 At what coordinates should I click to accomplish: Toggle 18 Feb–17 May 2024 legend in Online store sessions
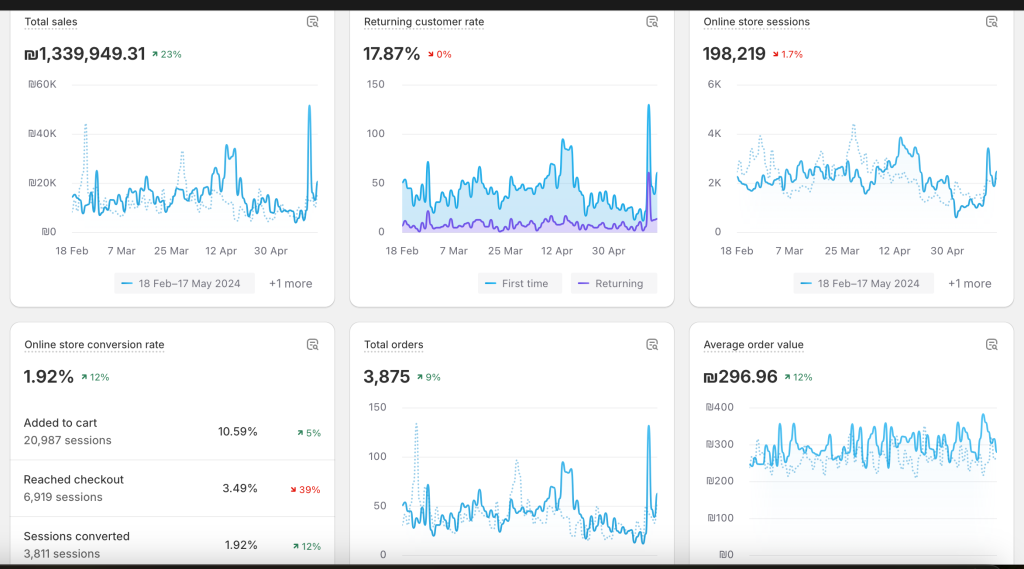click(x=863, y=284)
